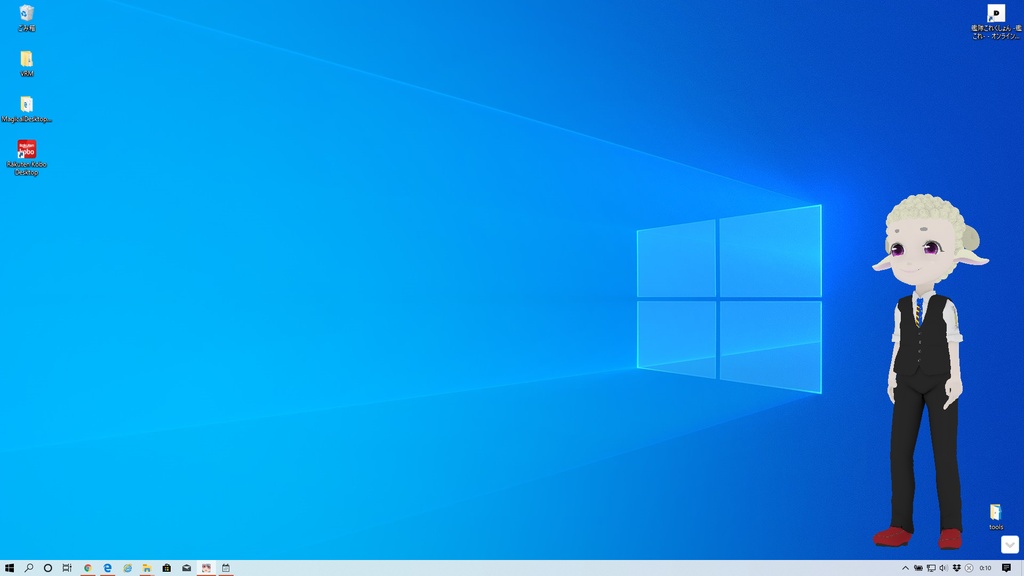Open Dropbox from the system tray
This screenshot has width=1024, height=576.
tap(956, 568)
